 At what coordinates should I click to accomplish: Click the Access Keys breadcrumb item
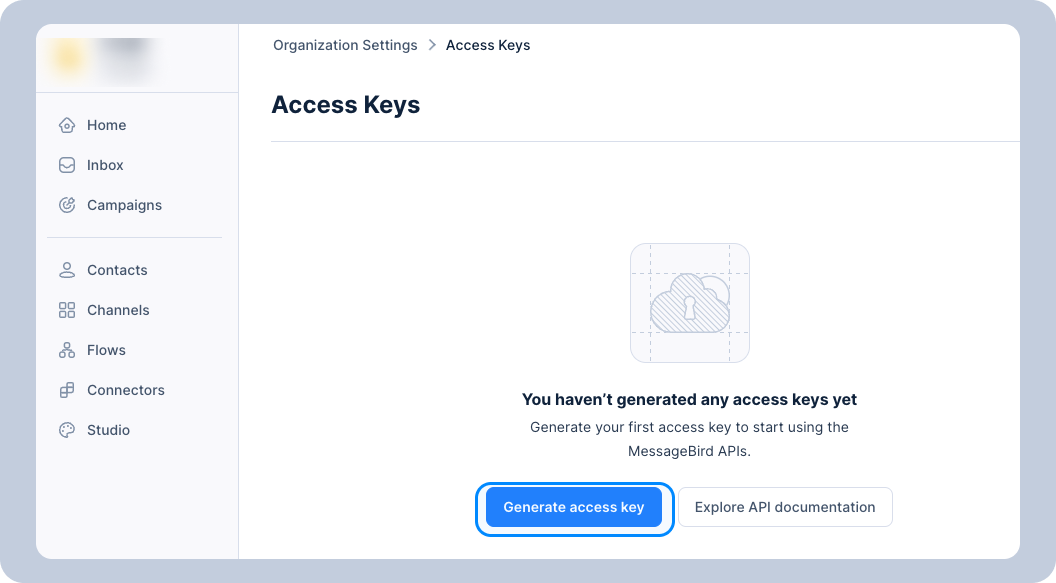click(488, 45)
